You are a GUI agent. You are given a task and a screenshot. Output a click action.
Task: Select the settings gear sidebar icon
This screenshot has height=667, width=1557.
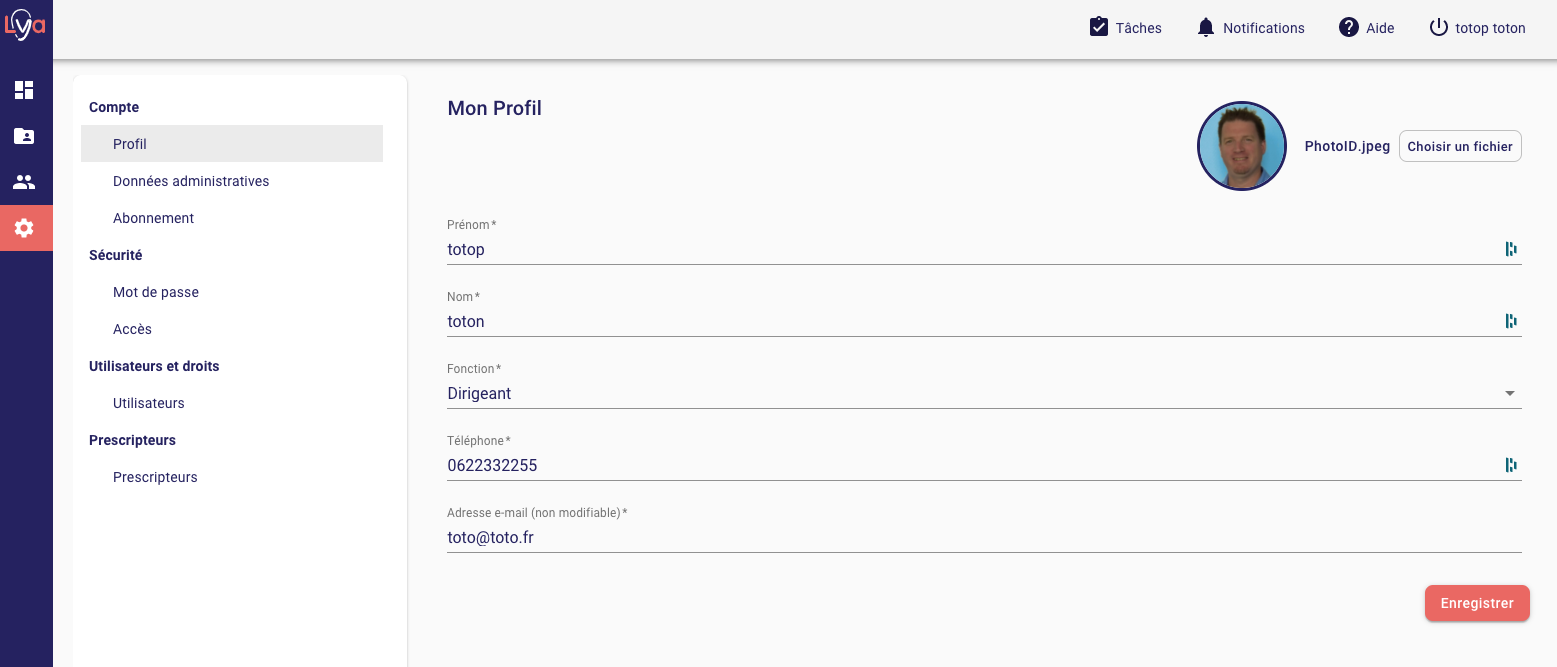24,228
